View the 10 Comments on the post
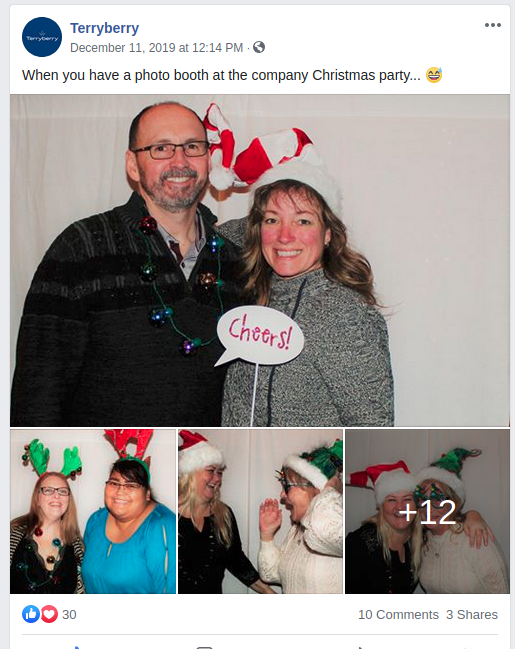Screen dimensions: 515x649 pyautogui.click(x=398, y=615)
